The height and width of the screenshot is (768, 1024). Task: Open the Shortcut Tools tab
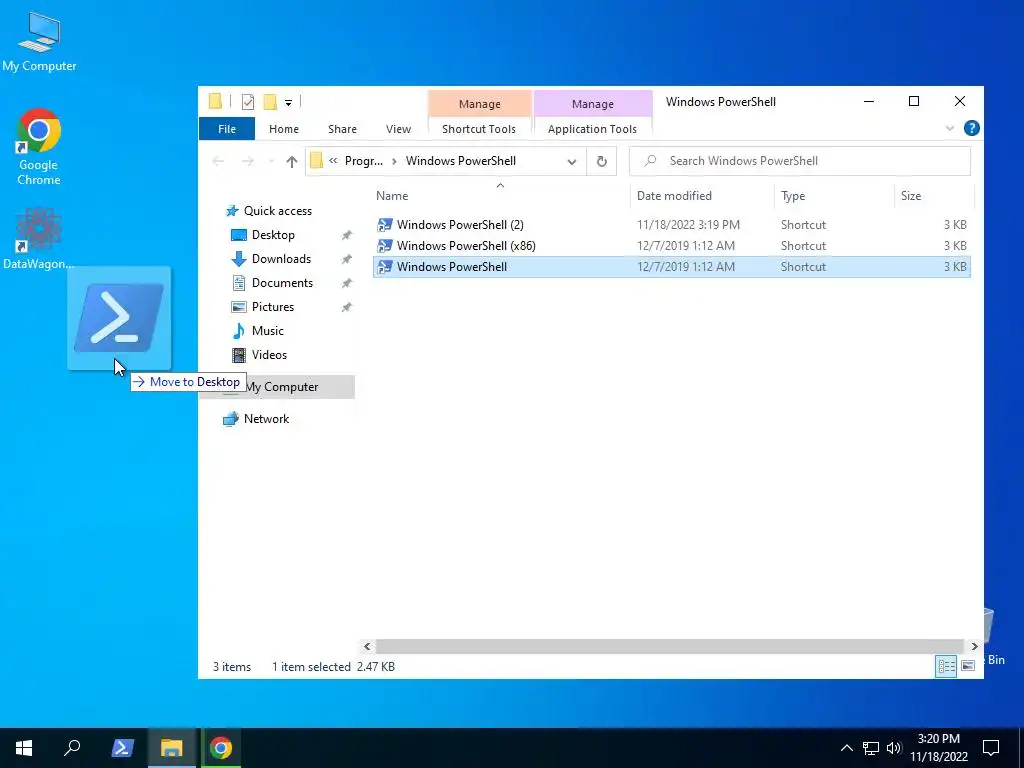point(479,129)
